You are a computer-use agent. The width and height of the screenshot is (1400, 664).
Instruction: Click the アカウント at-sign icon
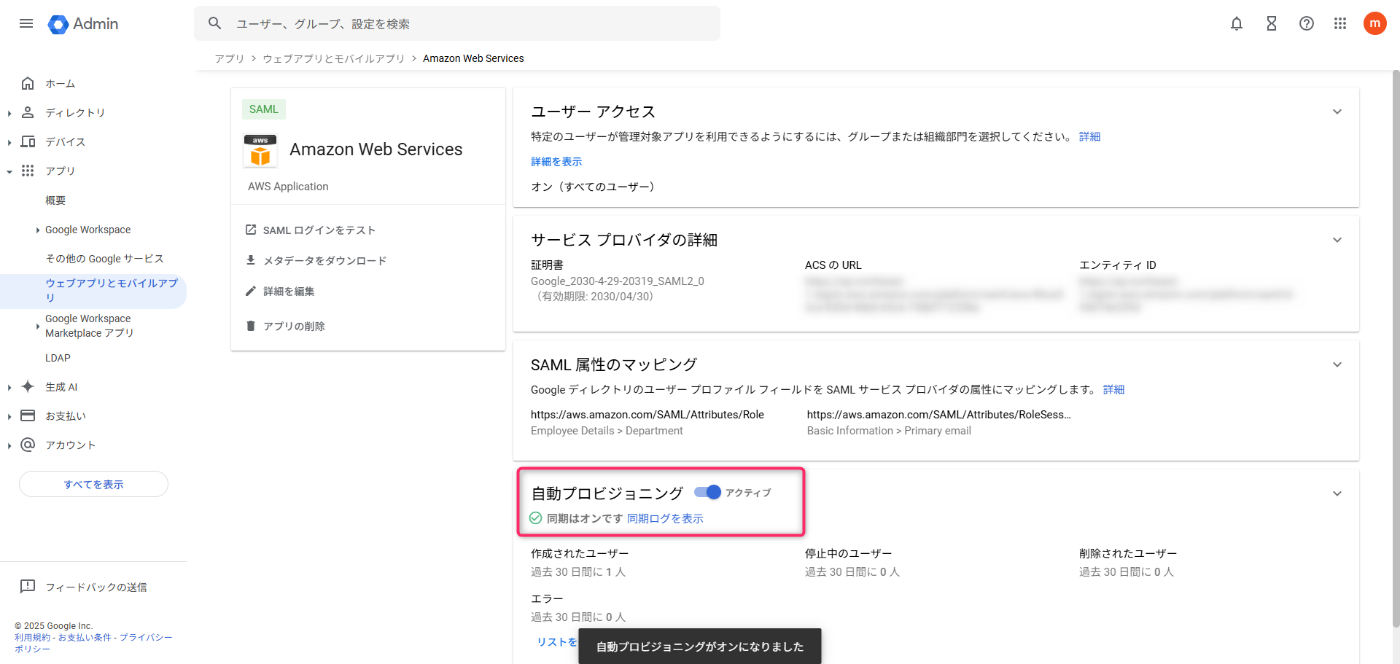click(x=28, y=445)
